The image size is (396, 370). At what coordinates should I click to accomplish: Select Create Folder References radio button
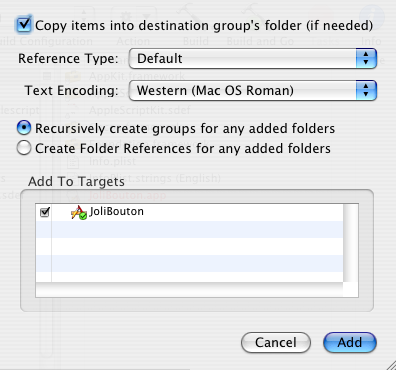pyautogui.click(x=24, y=148)
